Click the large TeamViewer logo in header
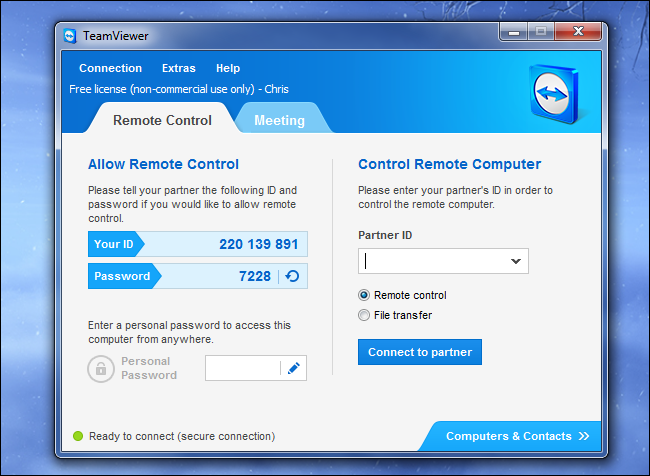The height and width of the screenshot is (476, 650). pyautogui.click(x=554, y=94)
